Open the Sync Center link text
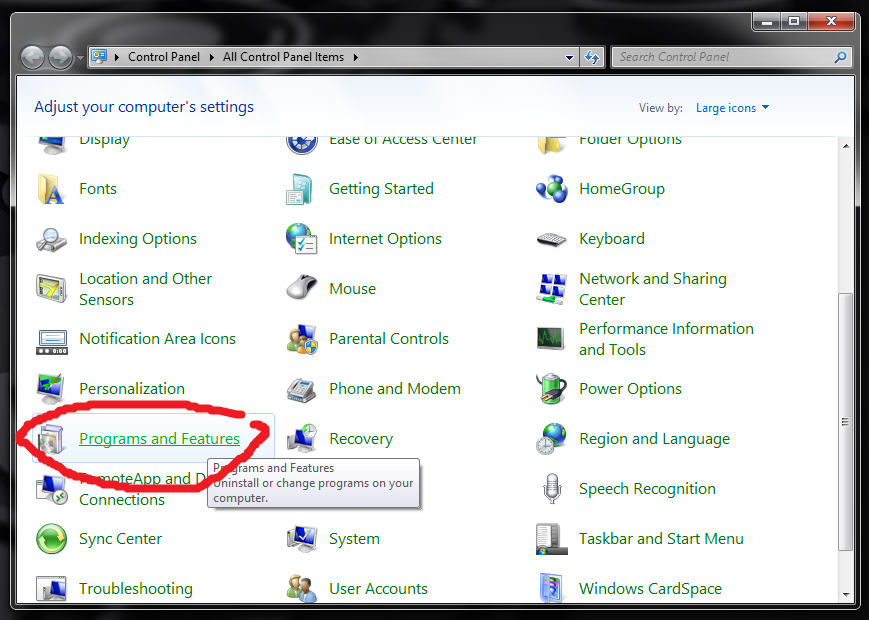Image resolution: width=869 pixels, height=620 pixels. [x=121, y=539]
